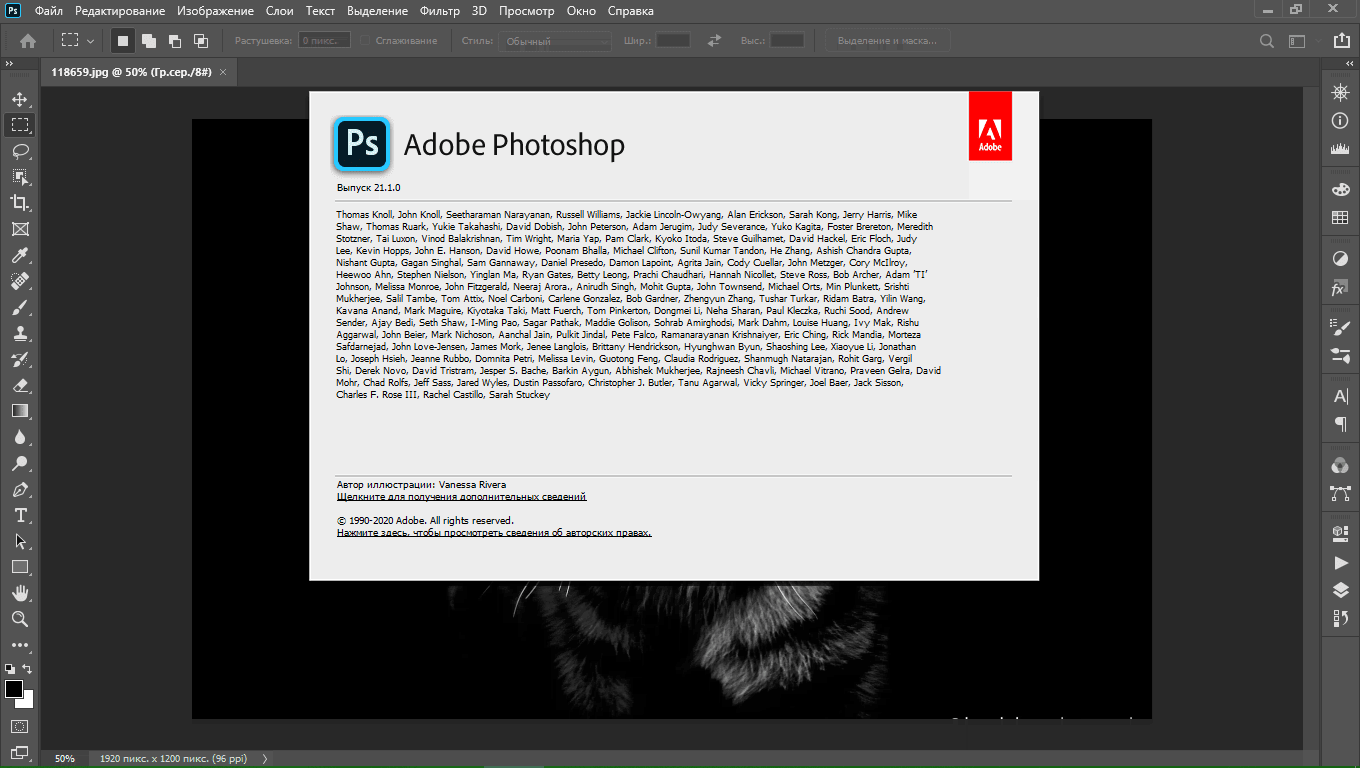Choose Add to selection mode button
Screen dimensions: 1360x768
[149, 41]
